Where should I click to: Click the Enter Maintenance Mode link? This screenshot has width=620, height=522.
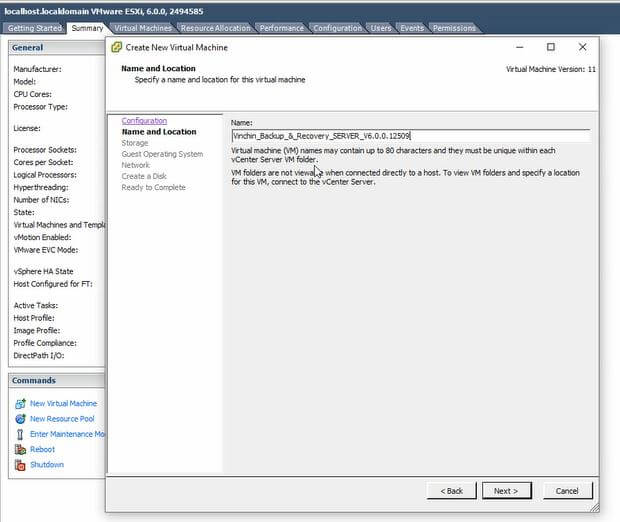tap(67, 434)
